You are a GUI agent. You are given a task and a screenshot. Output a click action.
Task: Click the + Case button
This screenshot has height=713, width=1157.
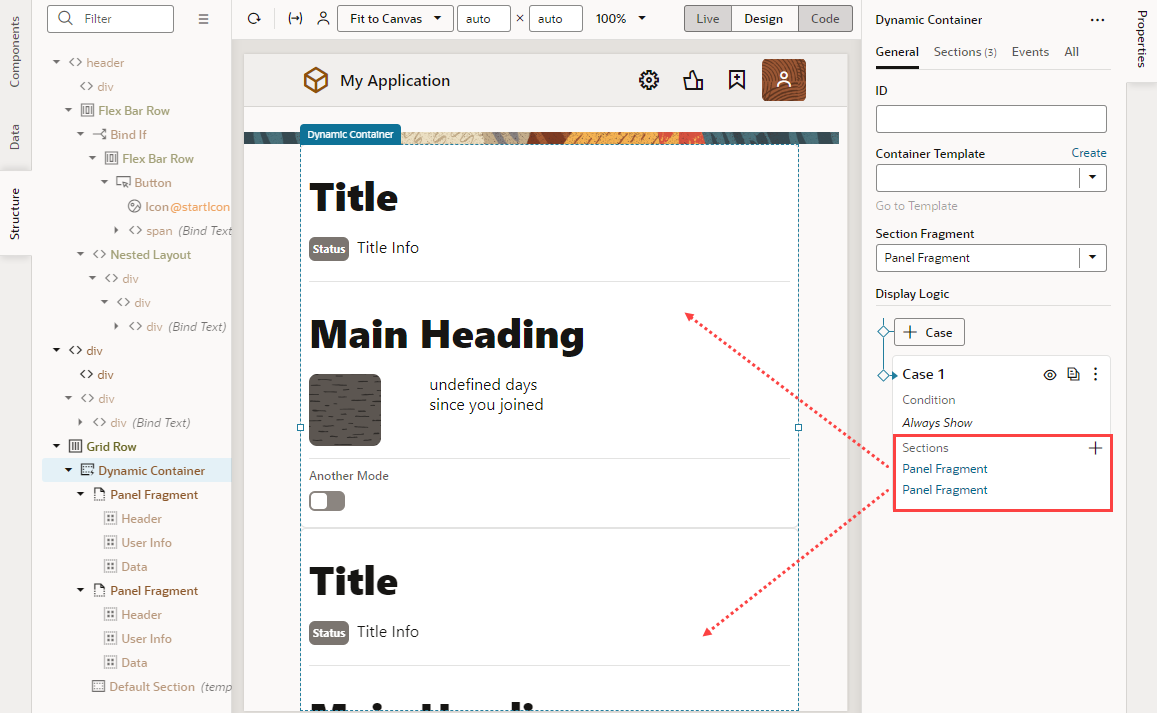tap(929, 332)
